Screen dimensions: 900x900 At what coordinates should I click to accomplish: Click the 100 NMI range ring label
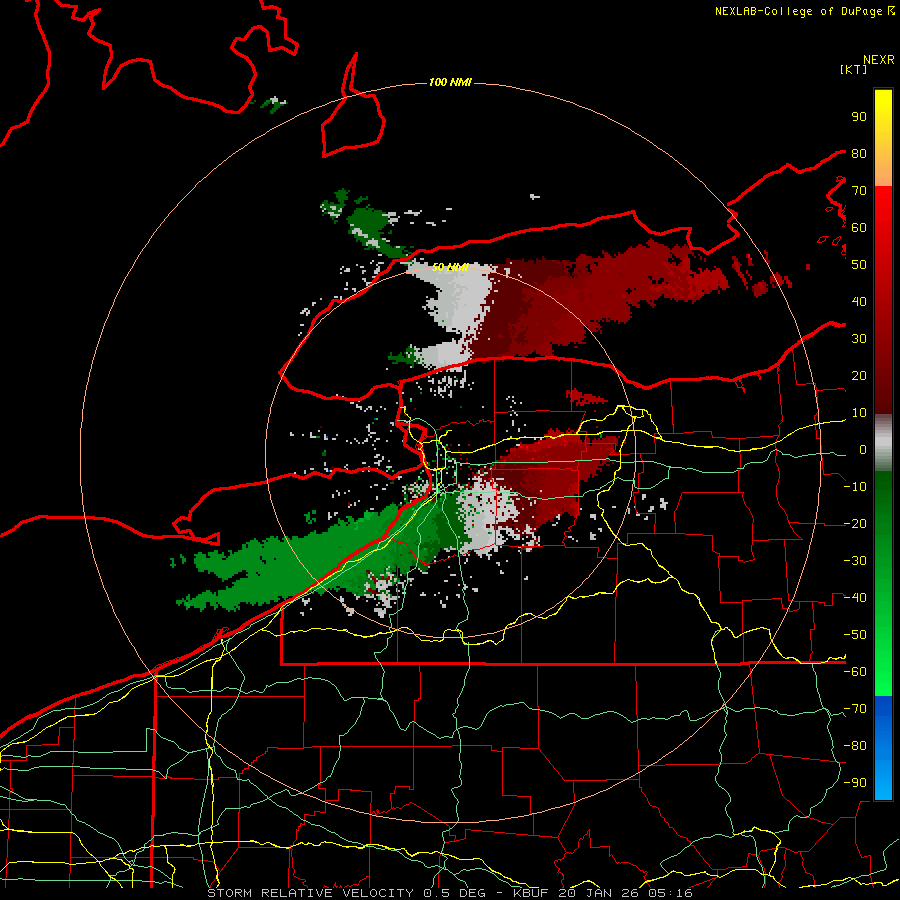point(450,83)
